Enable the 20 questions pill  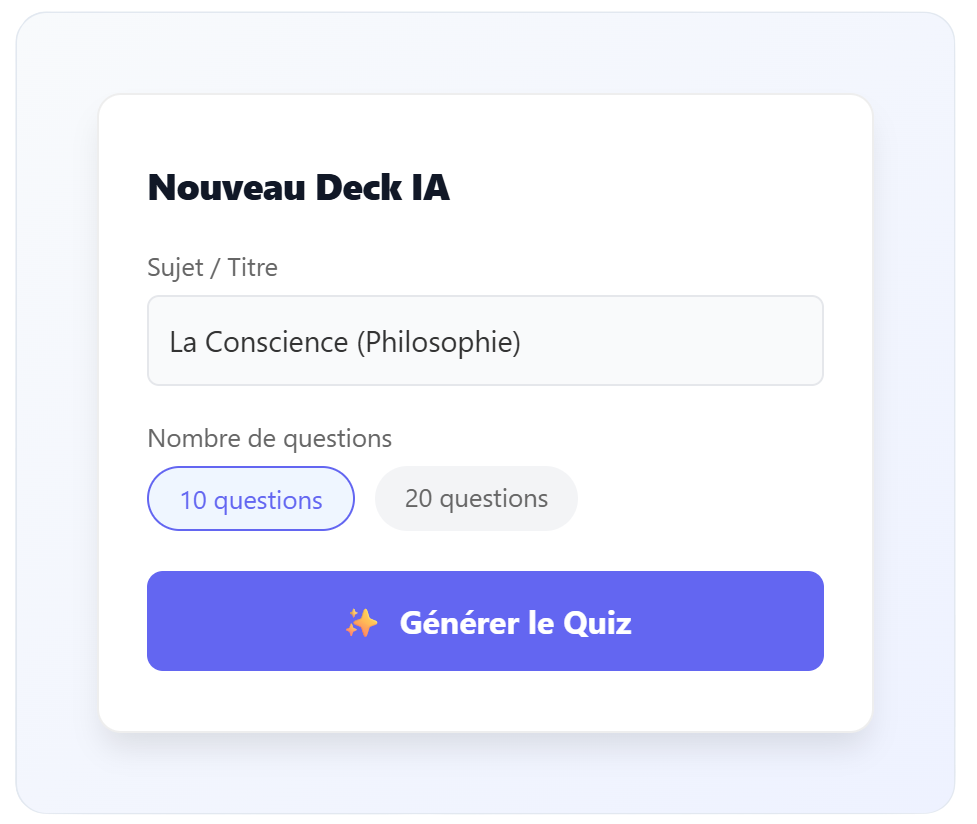pyautogui.click(x=476, y=498)
